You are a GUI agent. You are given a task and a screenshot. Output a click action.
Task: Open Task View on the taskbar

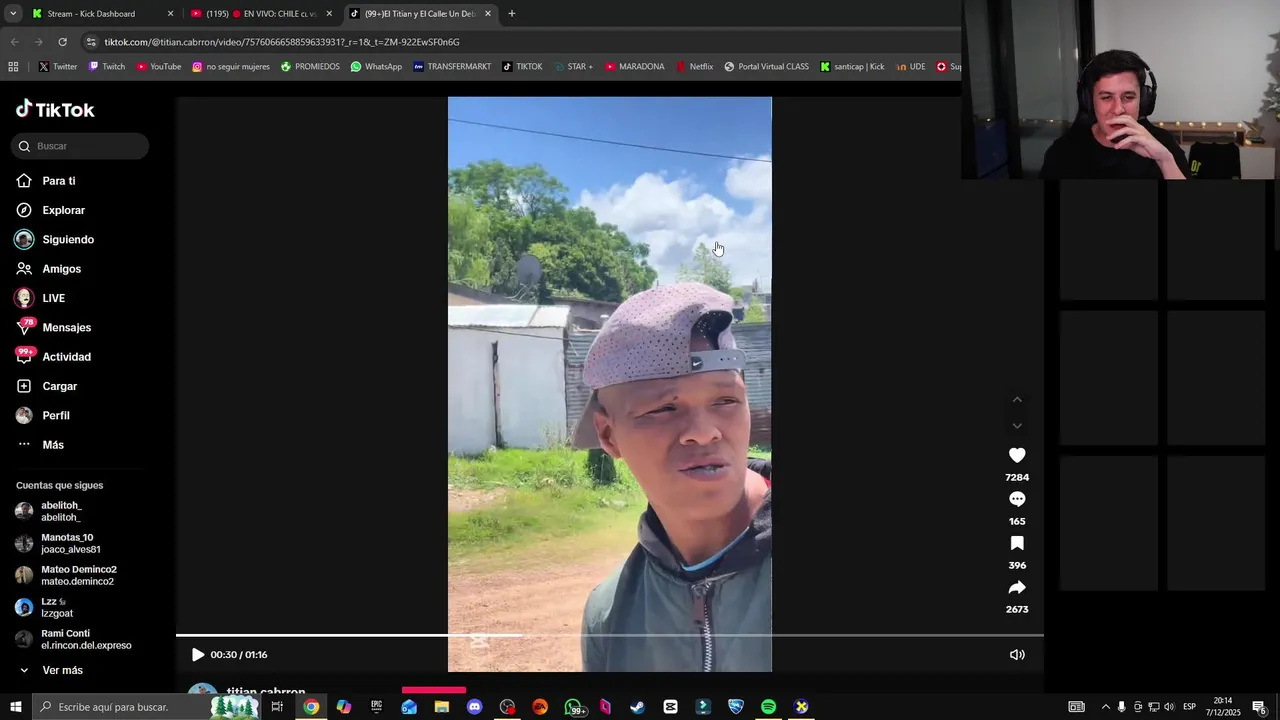(x=277, y=707)
